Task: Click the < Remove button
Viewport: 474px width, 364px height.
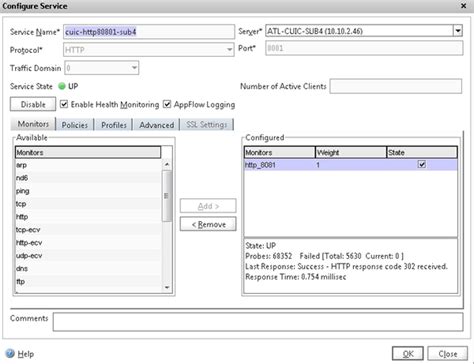Action: tap(208, 224)
